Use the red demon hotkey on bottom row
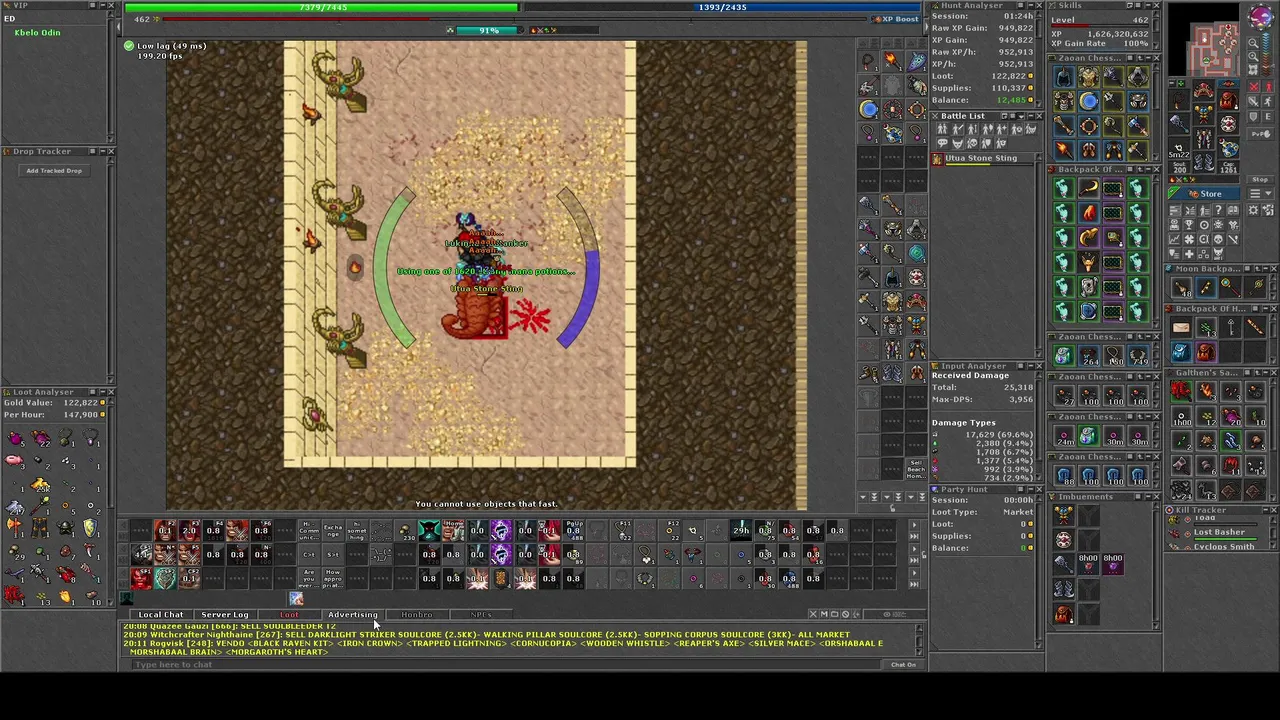 (x=141, y=578)
